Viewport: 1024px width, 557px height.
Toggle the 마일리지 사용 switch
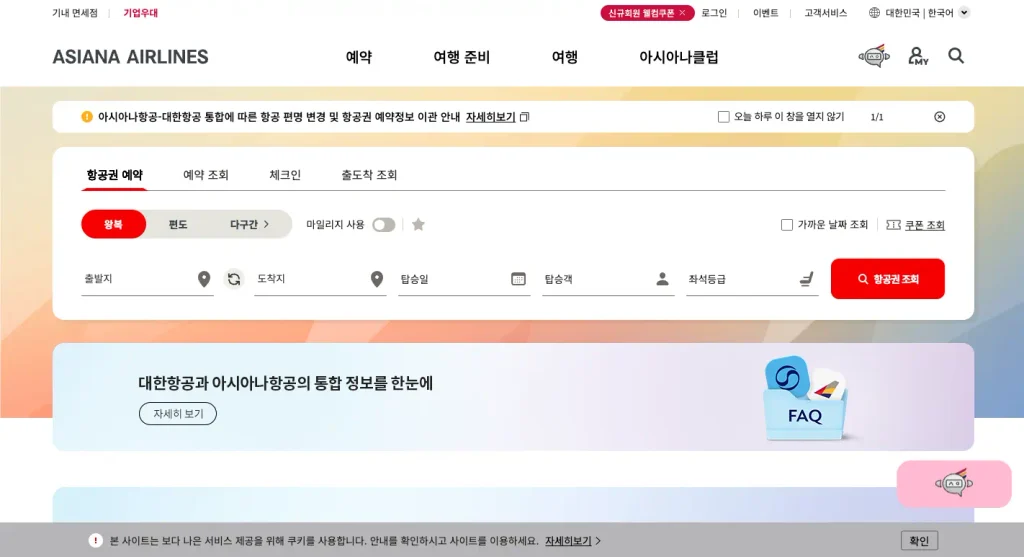click(x=383, y=225)
